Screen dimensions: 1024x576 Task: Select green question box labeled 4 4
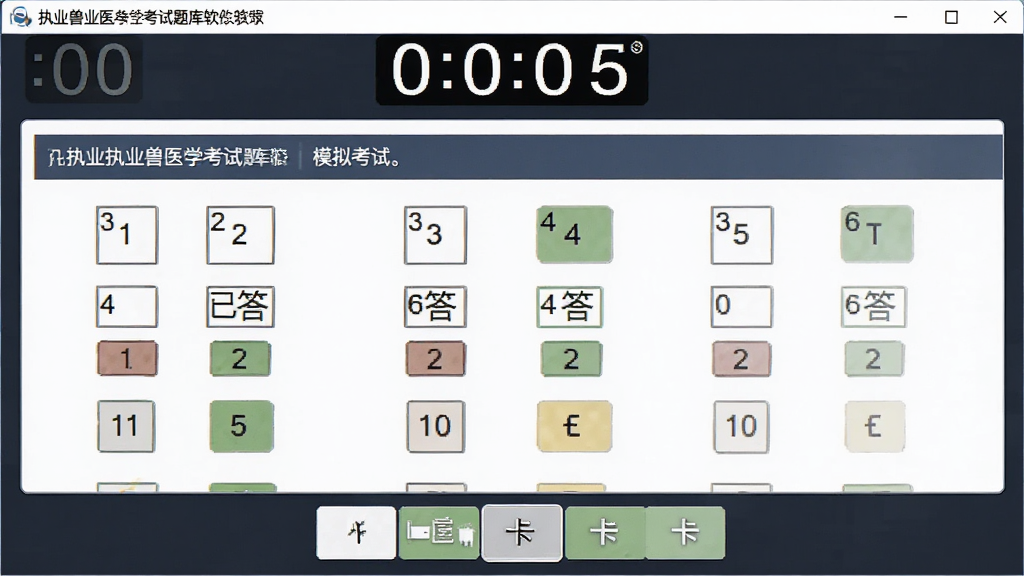coord(574,234)
